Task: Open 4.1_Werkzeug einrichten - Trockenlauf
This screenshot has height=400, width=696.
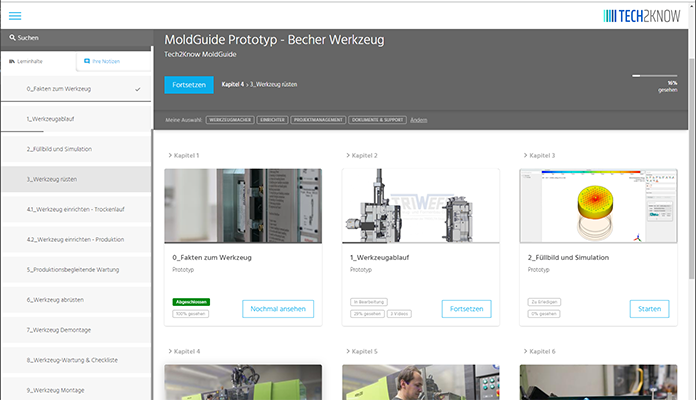Action: pyautogui.click(x=76, y=210)
